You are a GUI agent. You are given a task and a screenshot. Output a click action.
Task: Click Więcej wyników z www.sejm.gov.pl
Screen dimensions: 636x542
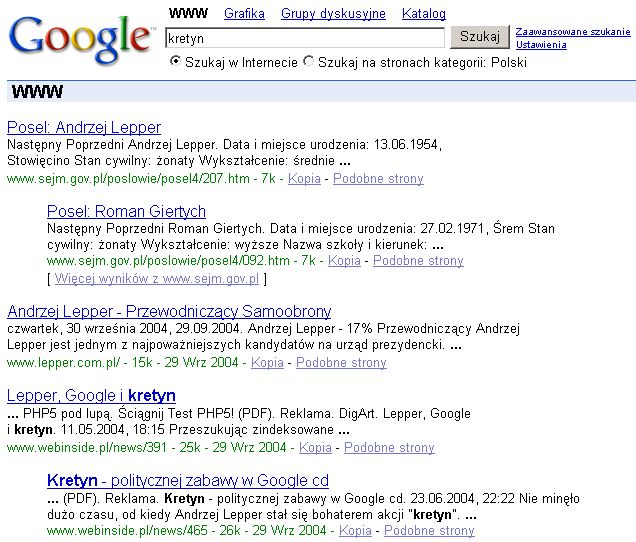157,279
